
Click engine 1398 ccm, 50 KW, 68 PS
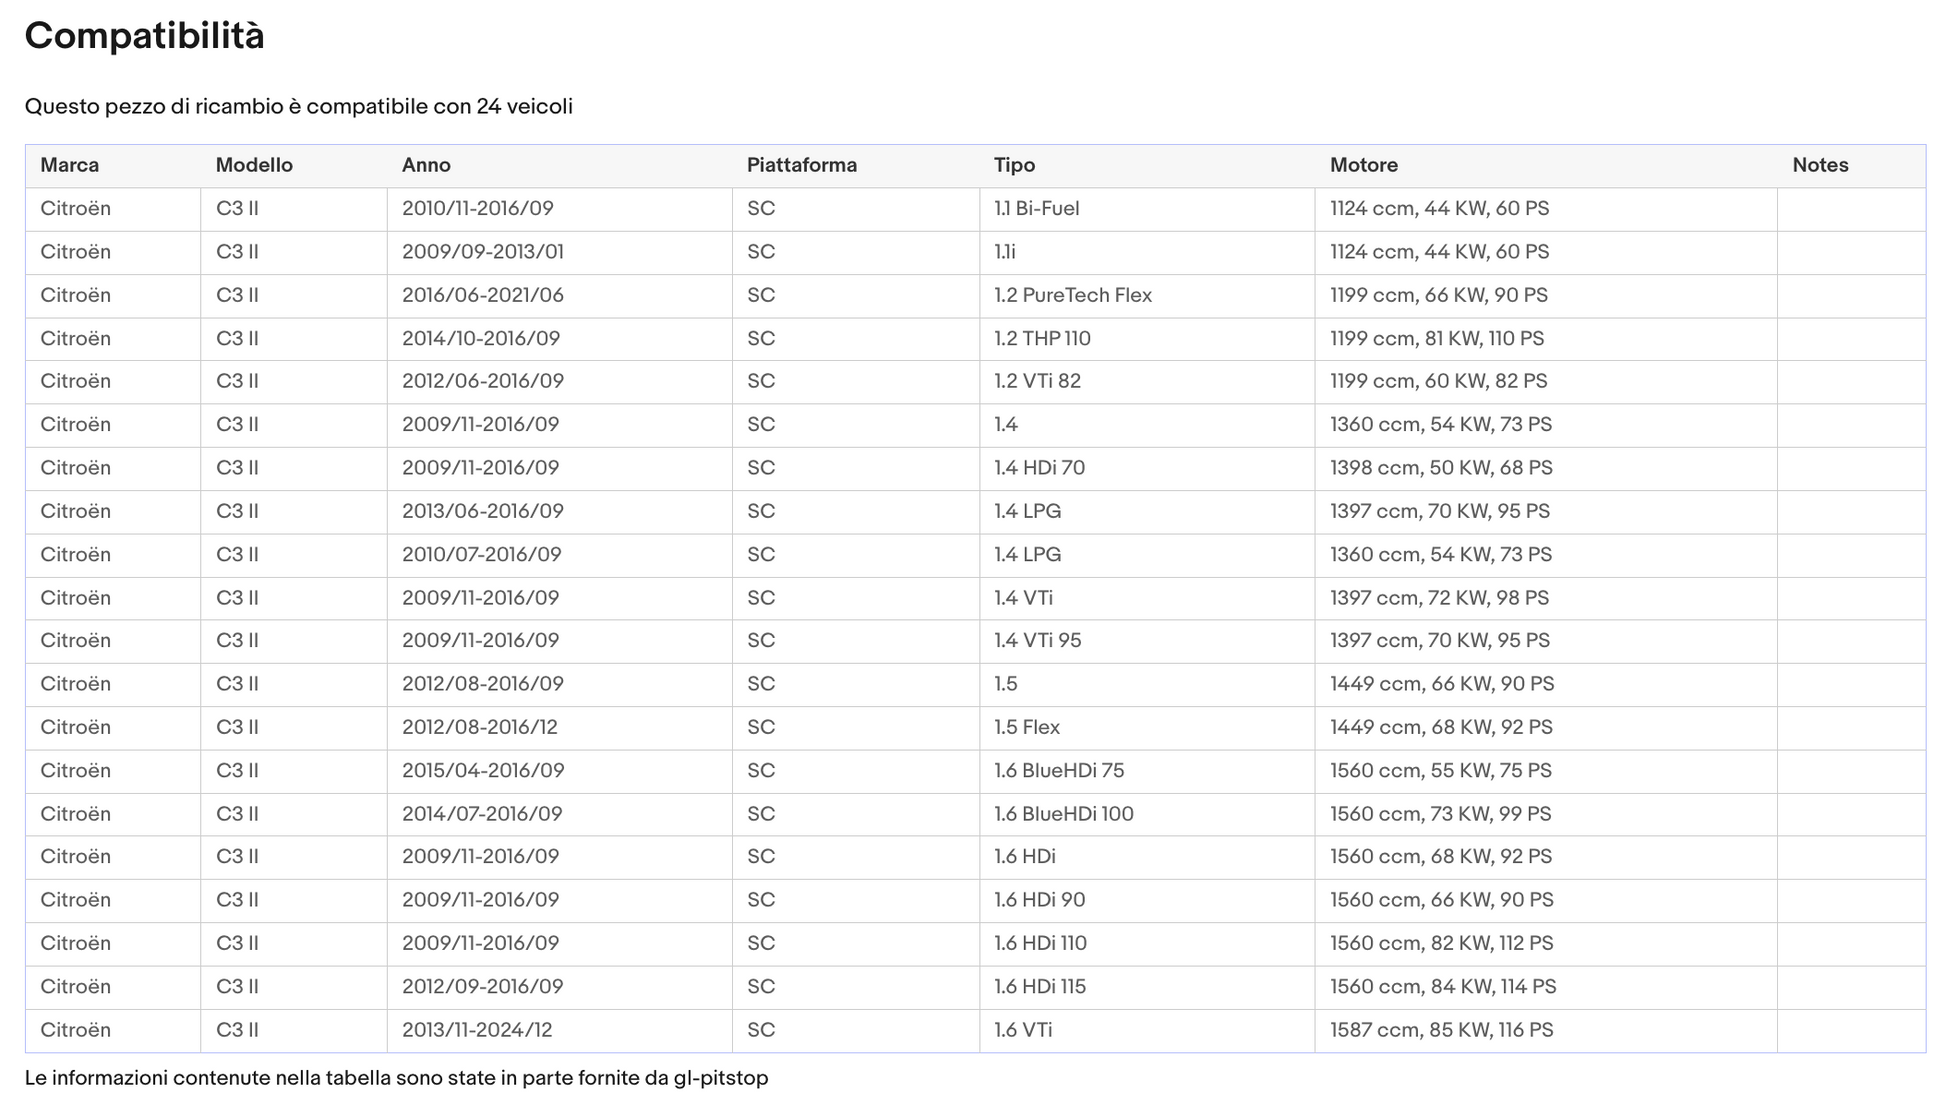1441,468
